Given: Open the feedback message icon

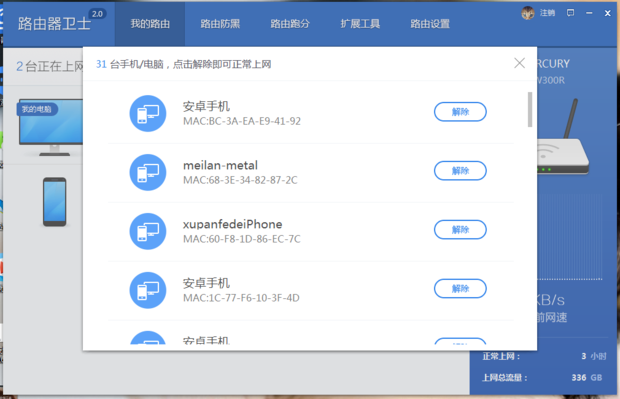Looking at the screenshot, I should [570, 13].
